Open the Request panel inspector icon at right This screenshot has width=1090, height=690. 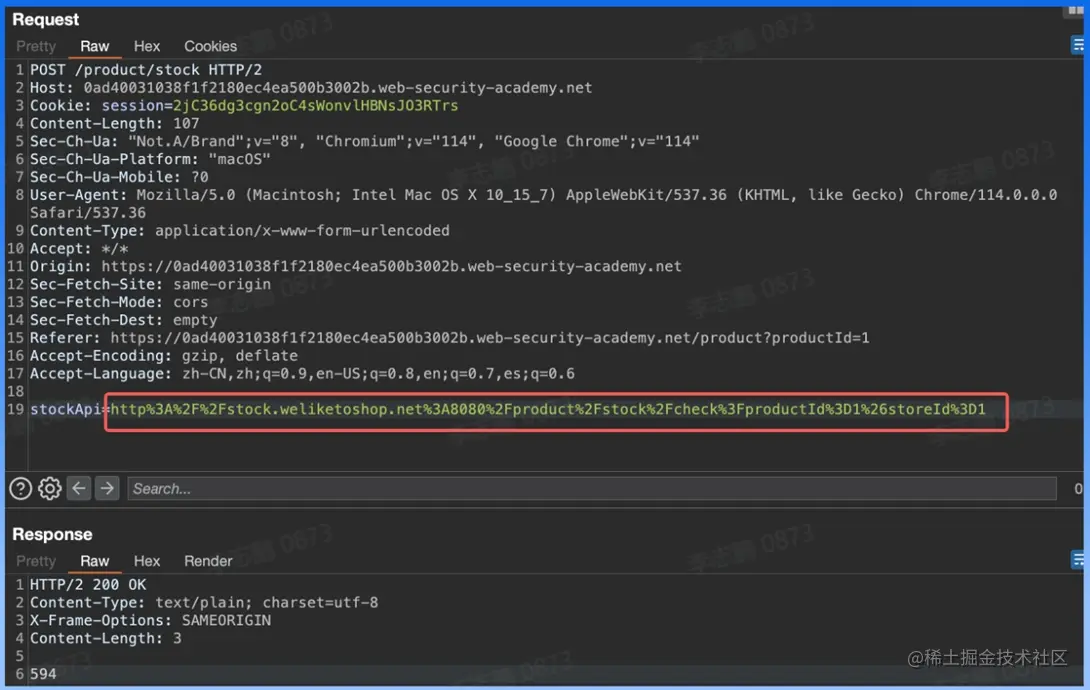[x=1078, y=45]
